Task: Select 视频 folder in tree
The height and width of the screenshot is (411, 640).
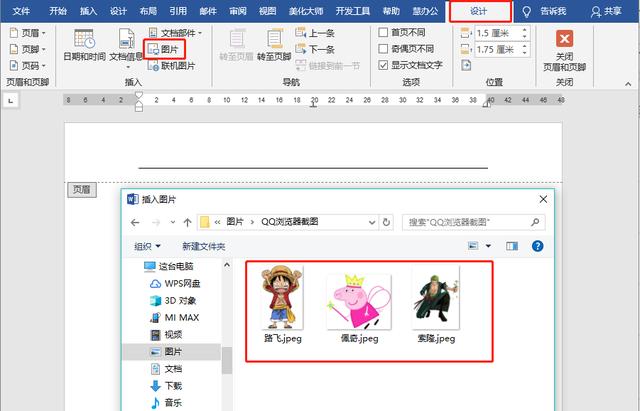Action: tap(166, 335)
